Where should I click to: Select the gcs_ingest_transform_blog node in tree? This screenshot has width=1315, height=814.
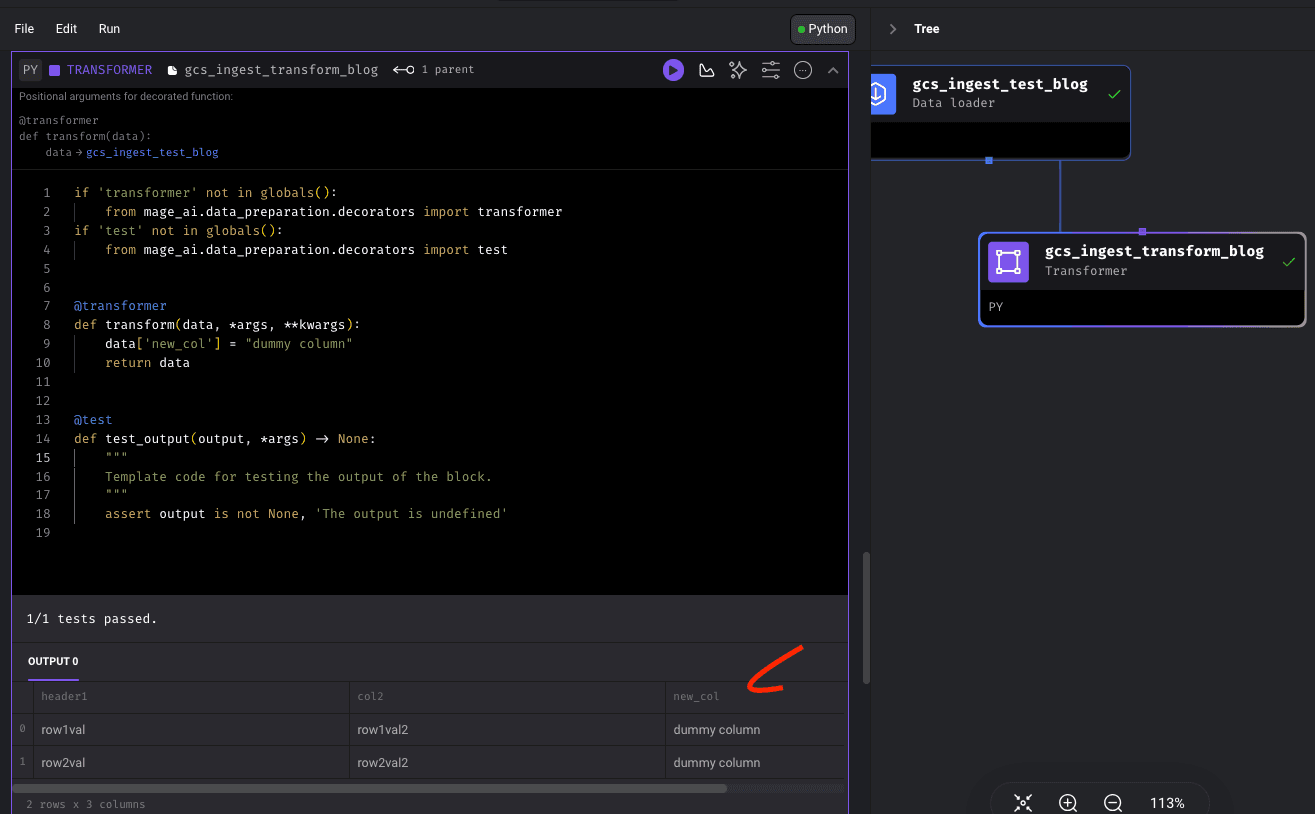coord(1142,279)
